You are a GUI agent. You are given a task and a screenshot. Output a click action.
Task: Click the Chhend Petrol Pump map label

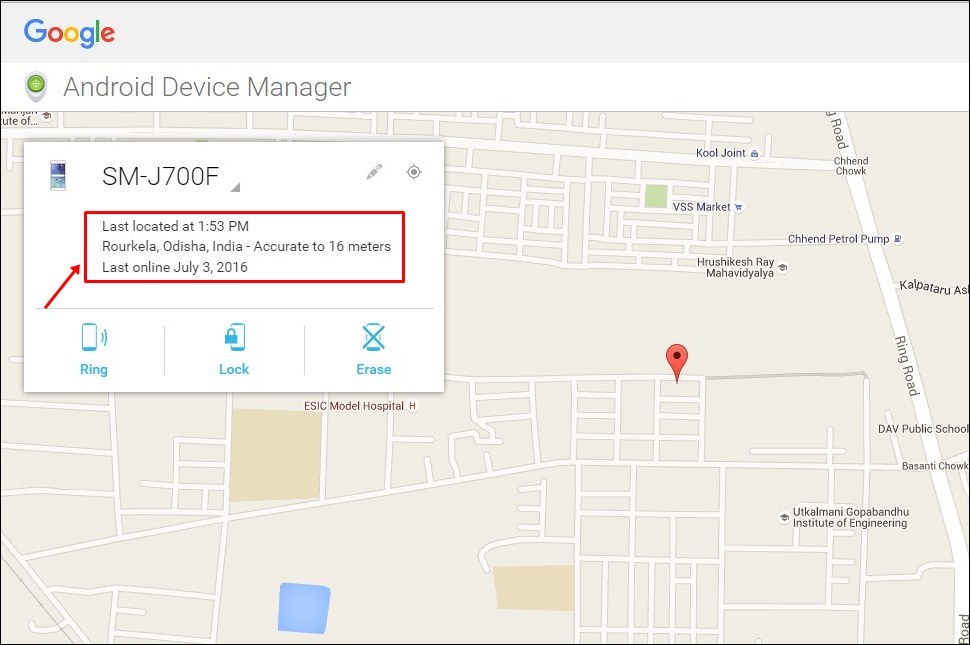click(838, 239)
